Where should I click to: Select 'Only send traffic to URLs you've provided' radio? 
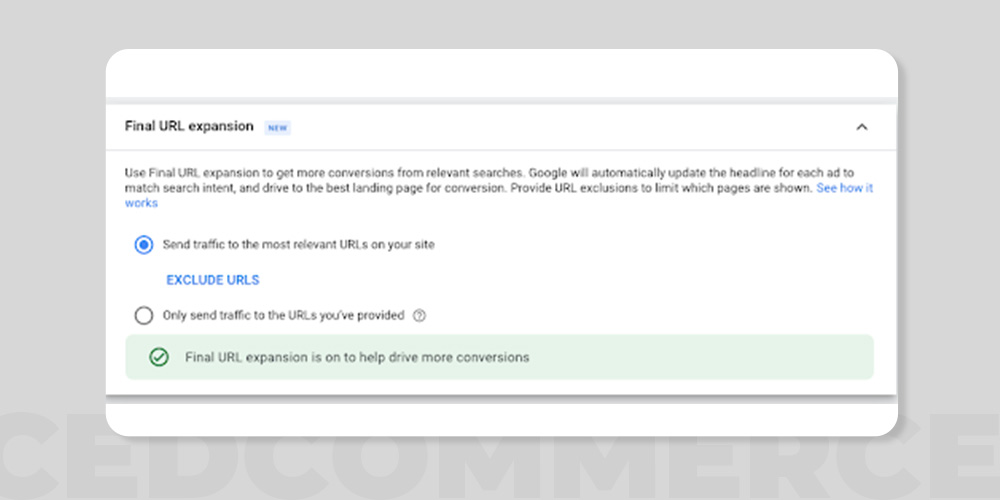coord(143,316)
